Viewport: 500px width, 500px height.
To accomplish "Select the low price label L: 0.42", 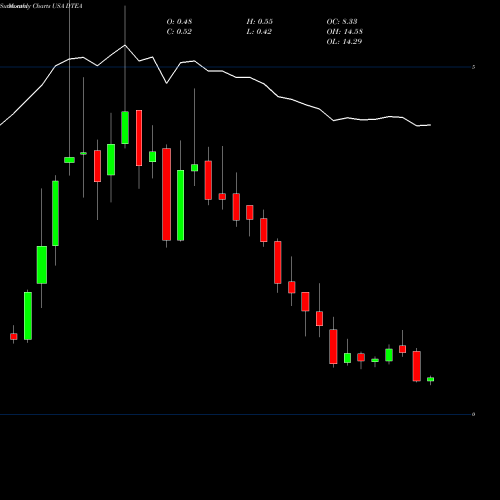I will [x=259, y=32].
